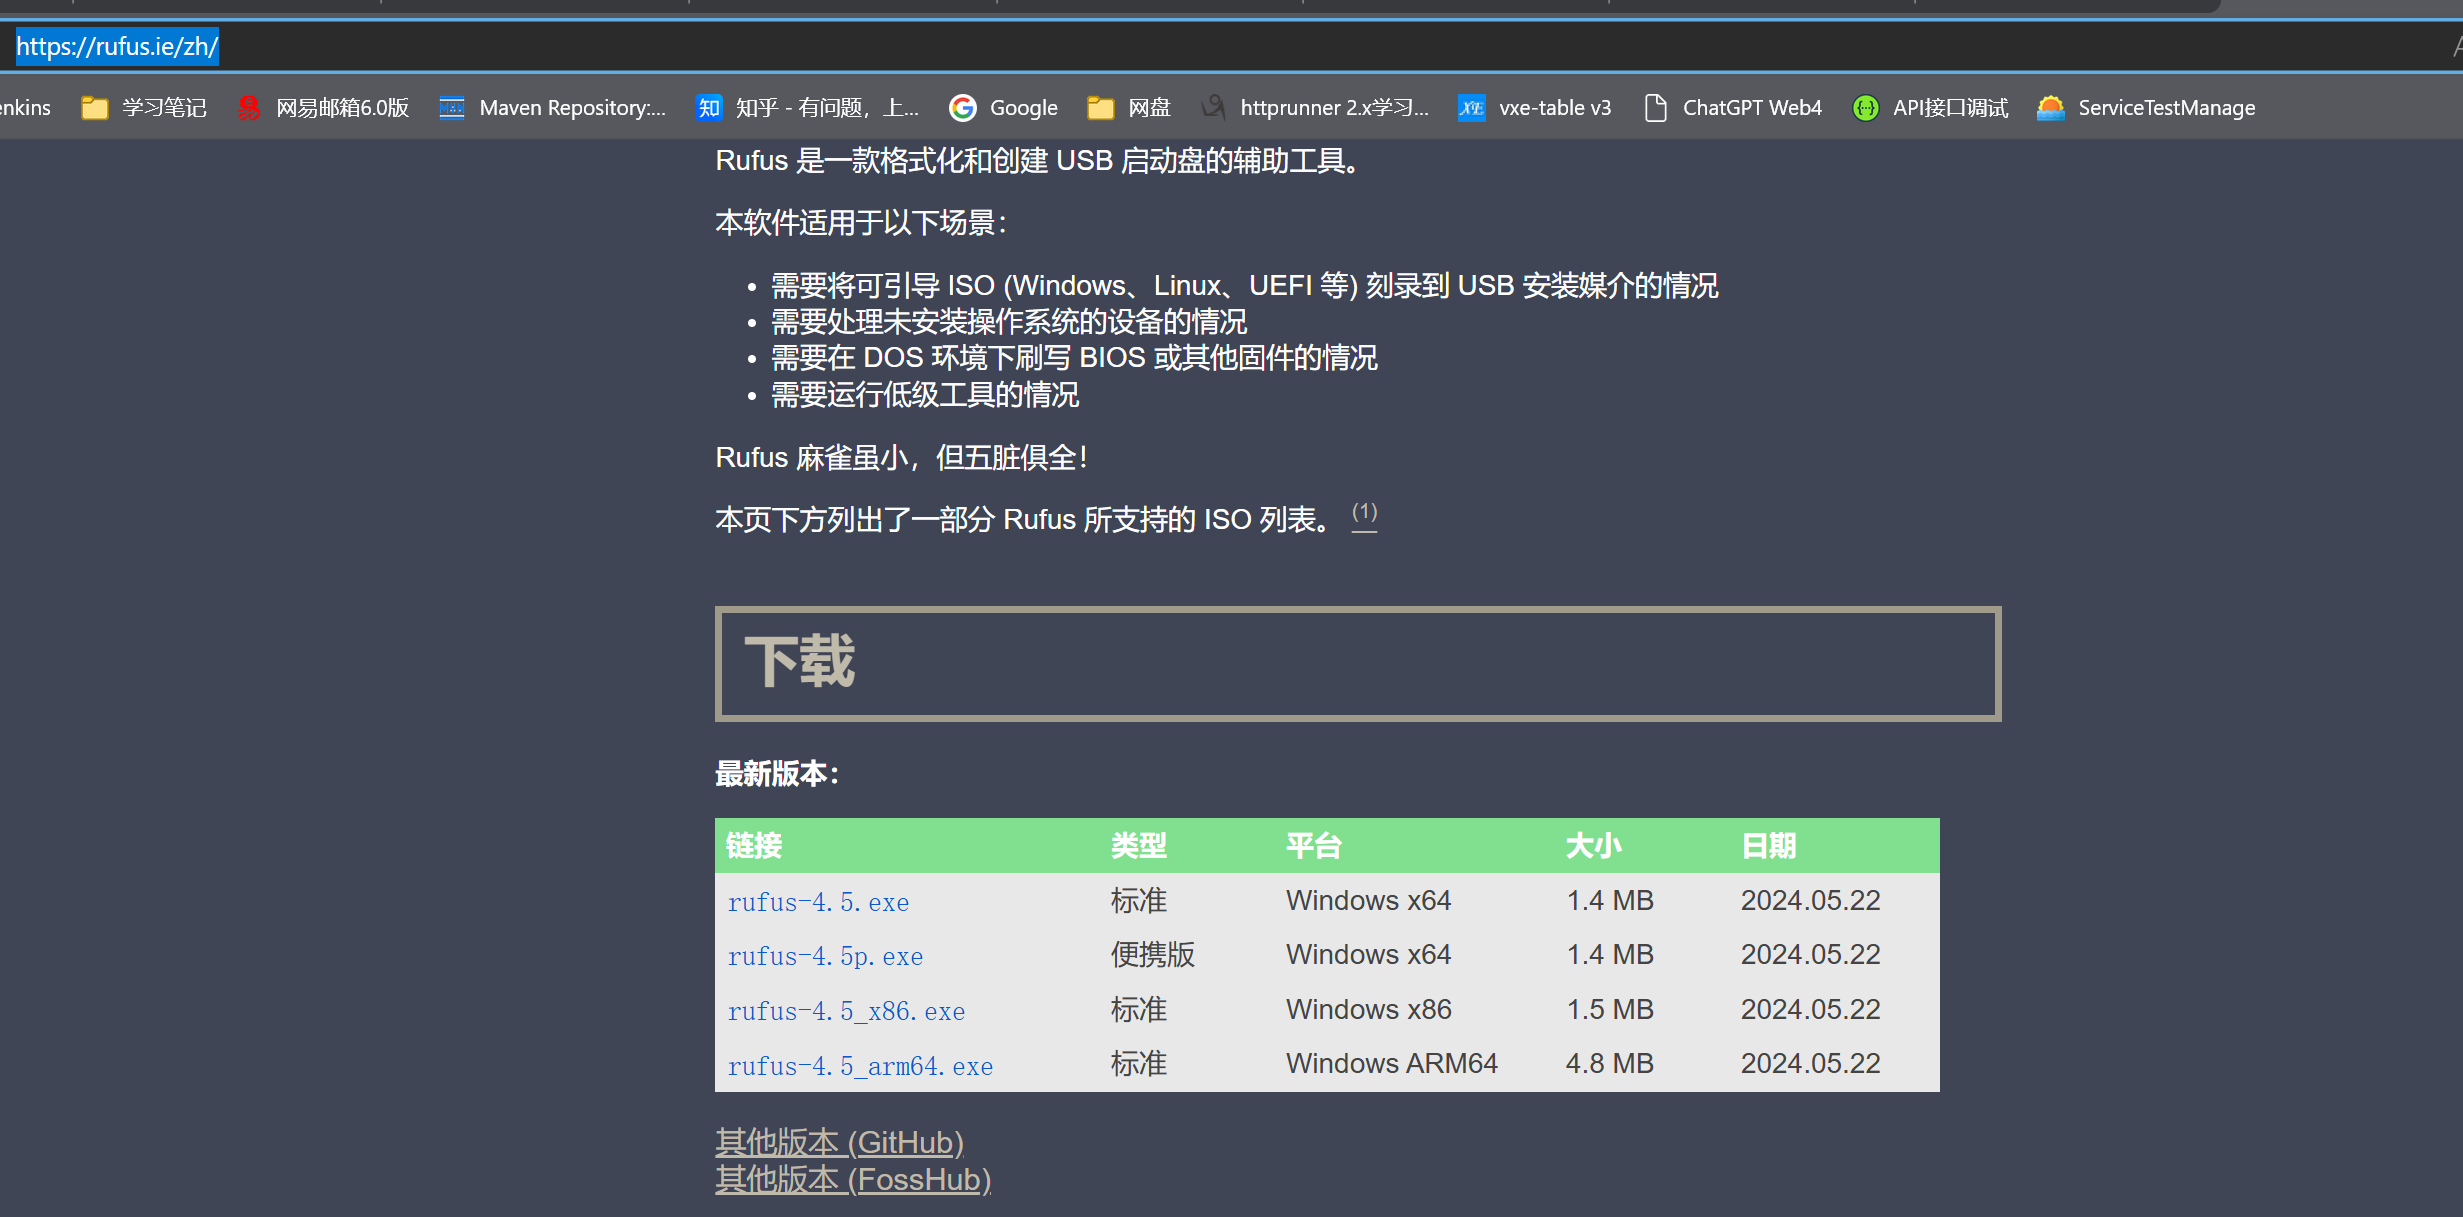Open the httprunner 2.x bookmark icon

[x=1213, y=108]
